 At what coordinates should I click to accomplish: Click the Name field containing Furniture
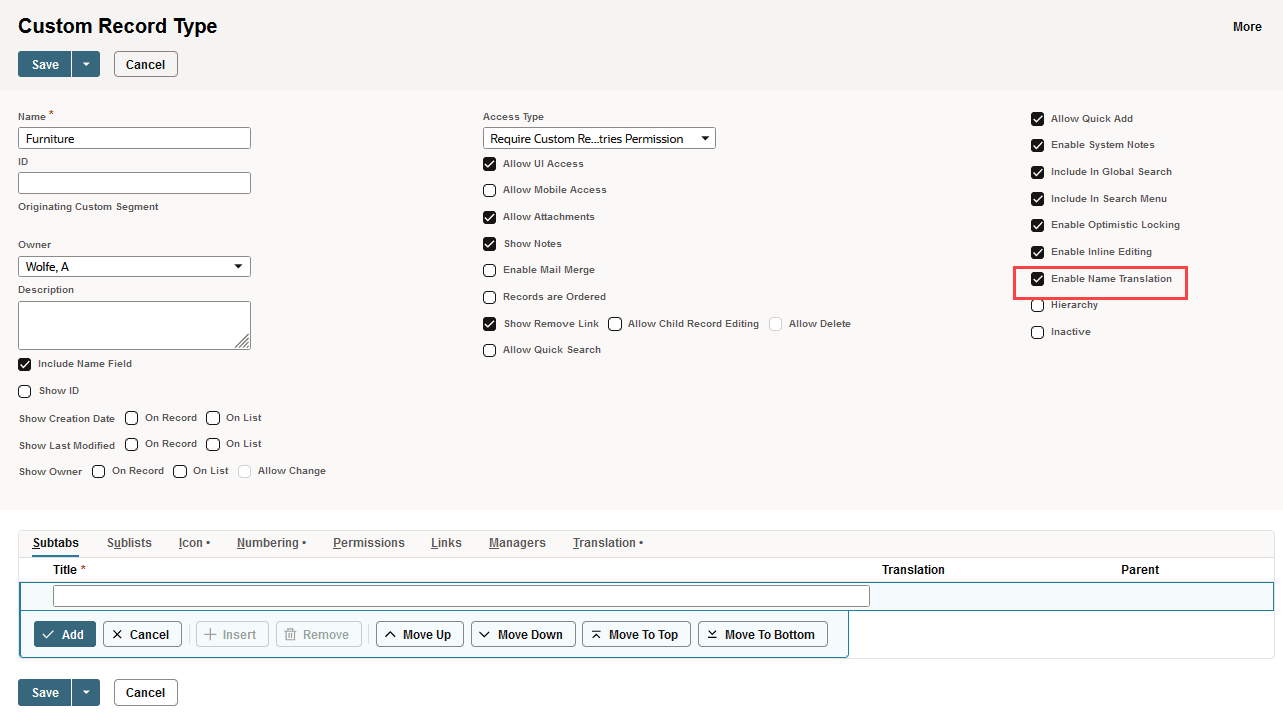coord(134,138)
